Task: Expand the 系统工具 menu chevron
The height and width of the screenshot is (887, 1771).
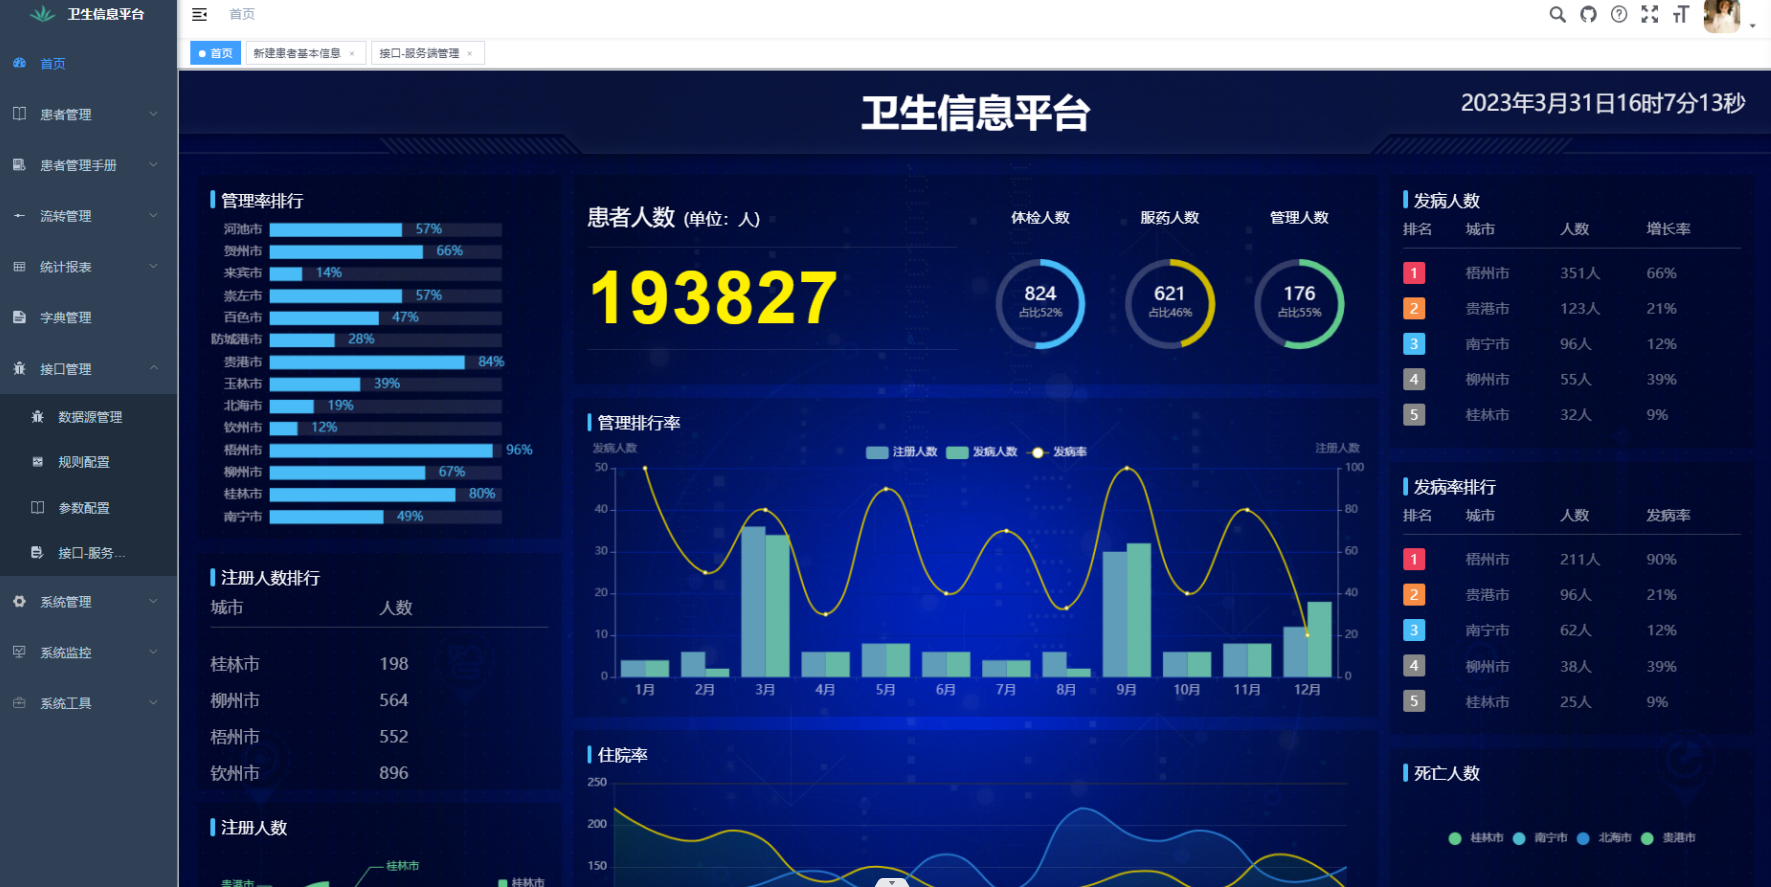Action: click(153, 703)
